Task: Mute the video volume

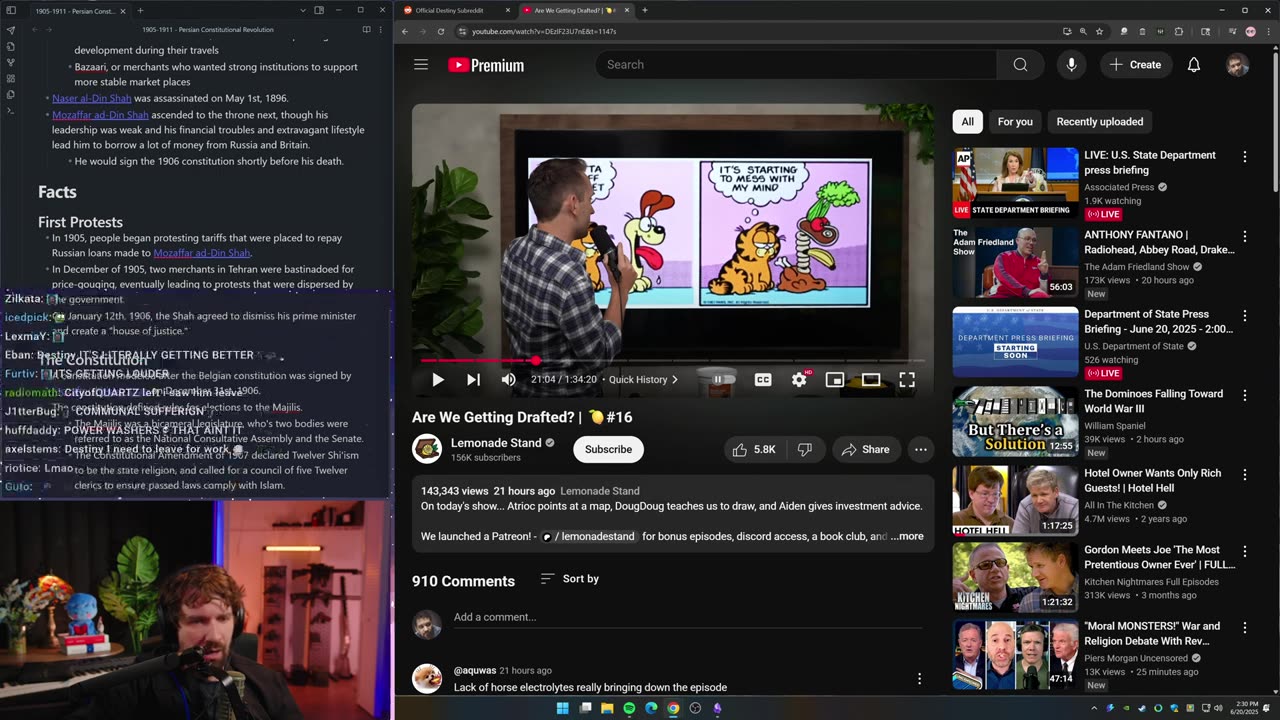Action: pyautogui.click(x=508, y=380)
